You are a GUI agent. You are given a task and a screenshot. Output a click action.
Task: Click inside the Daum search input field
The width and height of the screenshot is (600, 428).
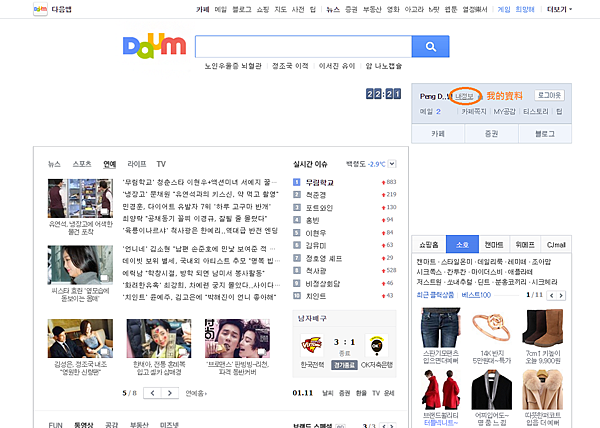303,46
